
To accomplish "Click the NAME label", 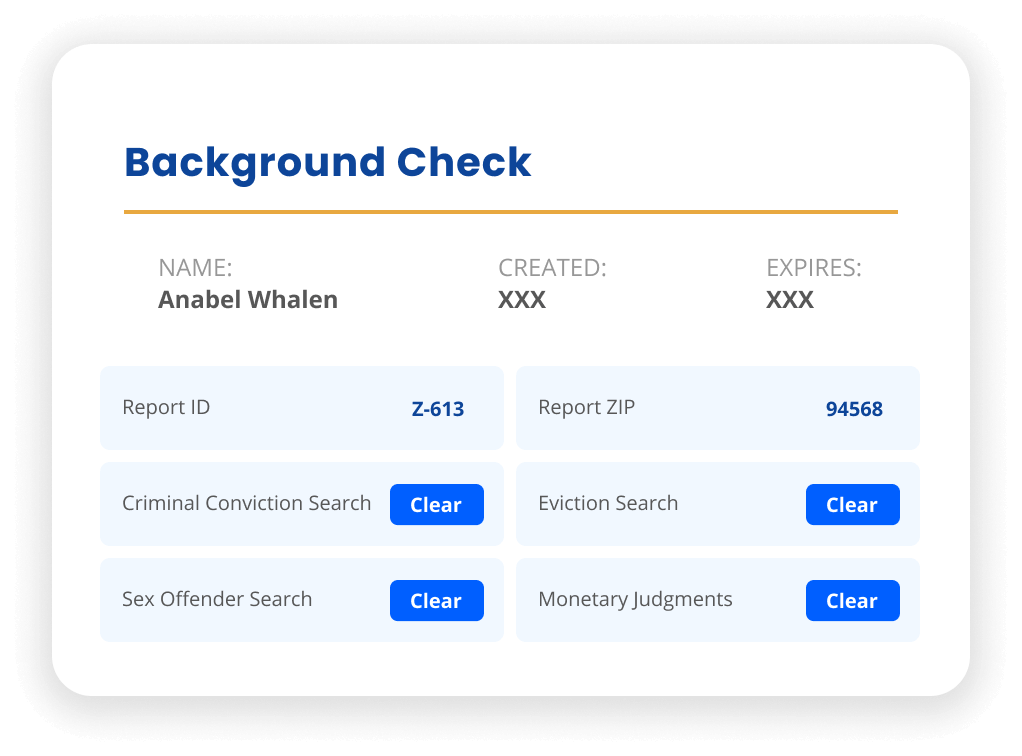I will pos(195,267).
